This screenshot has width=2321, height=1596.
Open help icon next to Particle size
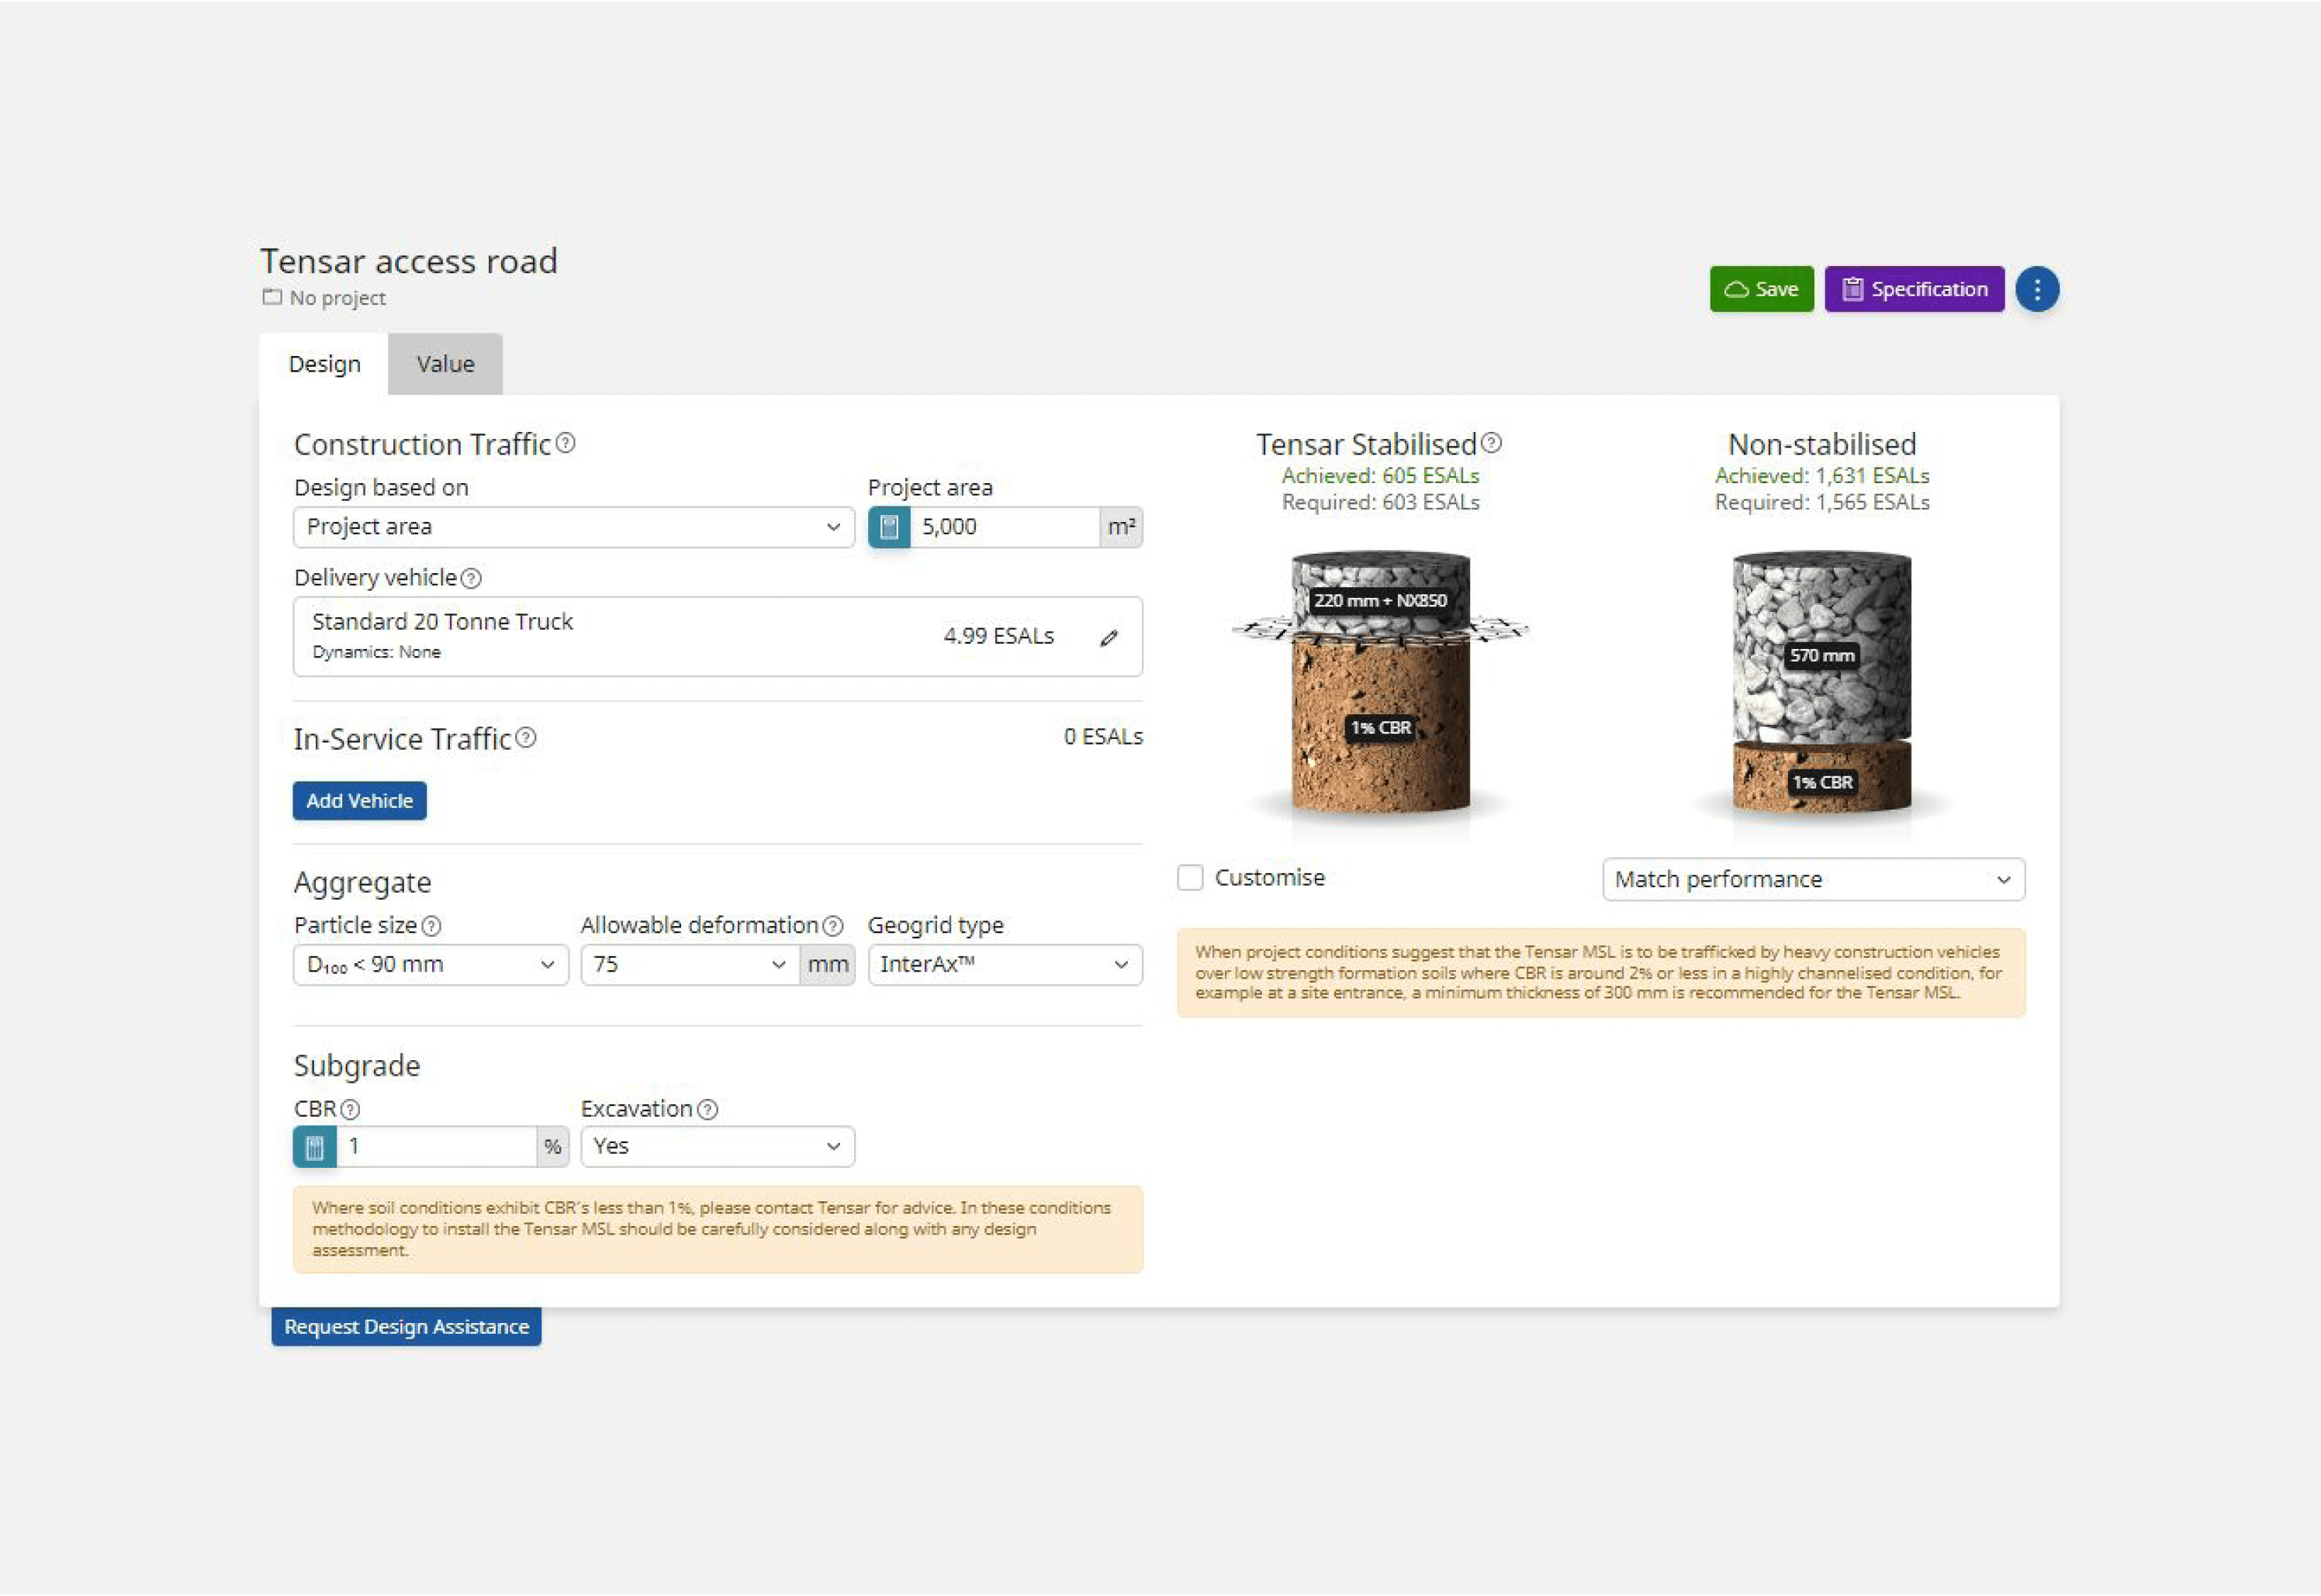point(431,926)
